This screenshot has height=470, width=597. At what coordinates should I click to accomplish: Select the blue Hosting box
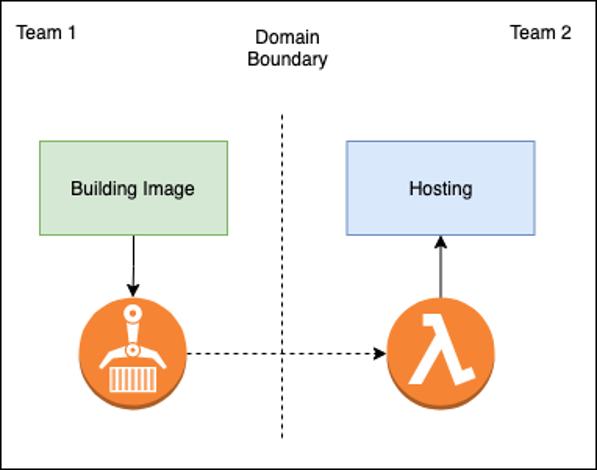[x=441, y=188]
